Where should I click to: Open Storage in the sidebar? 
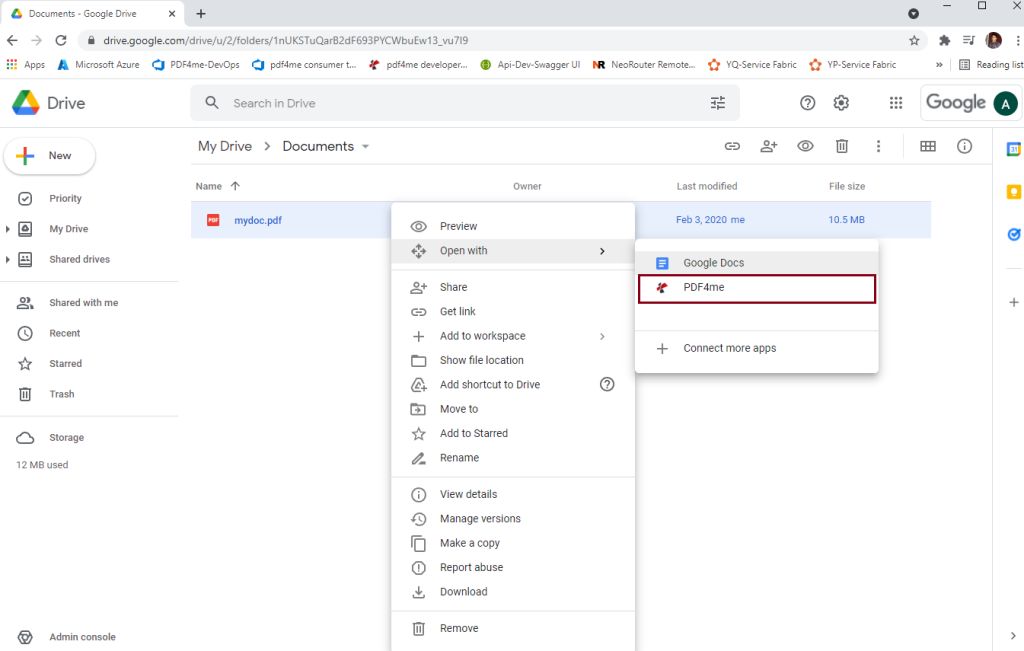(x=67, y=437)
